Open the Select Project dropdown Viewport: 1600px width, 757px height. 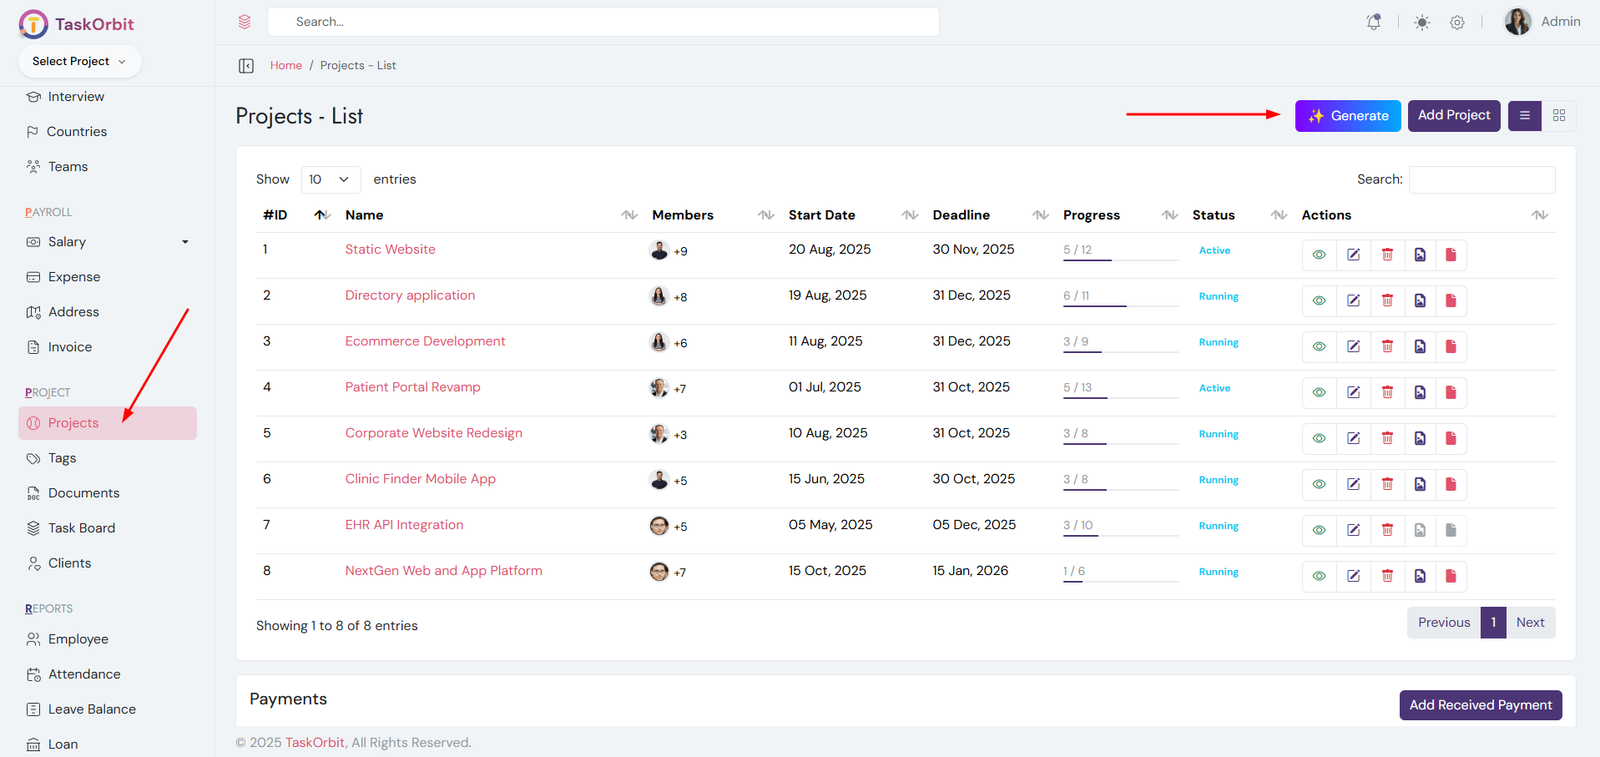[79, 62]
